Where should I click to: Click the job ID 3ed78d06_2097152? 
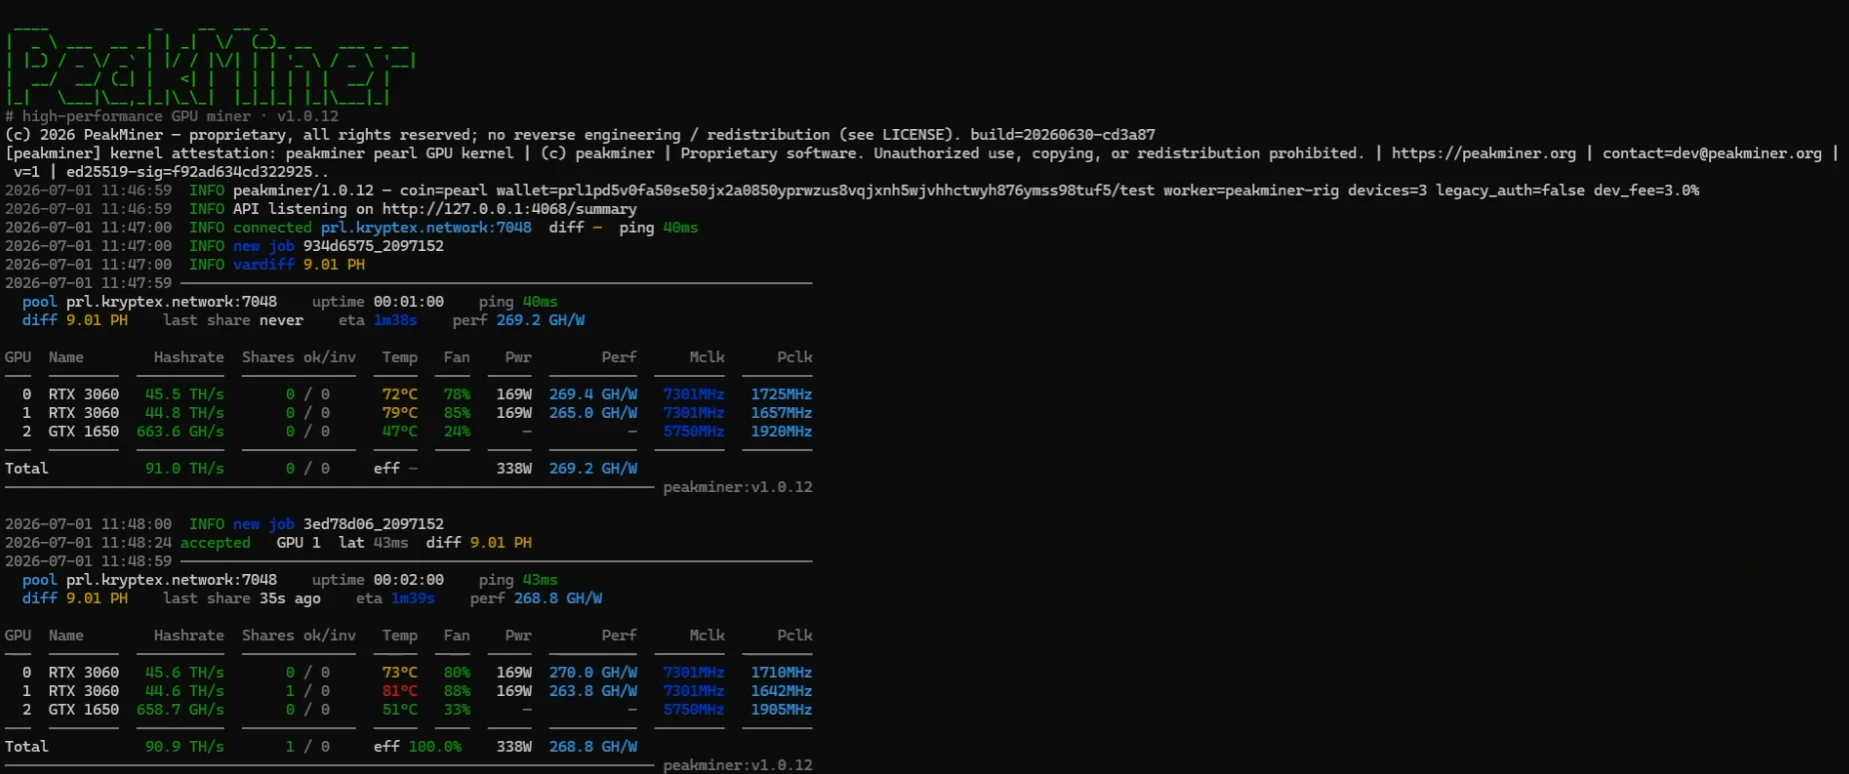coord(373,524)
